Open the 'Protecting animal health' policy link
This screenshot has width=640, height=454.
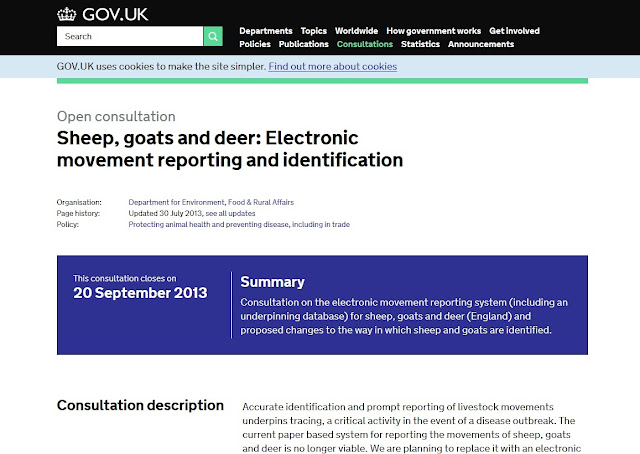[x=239, y=224]
